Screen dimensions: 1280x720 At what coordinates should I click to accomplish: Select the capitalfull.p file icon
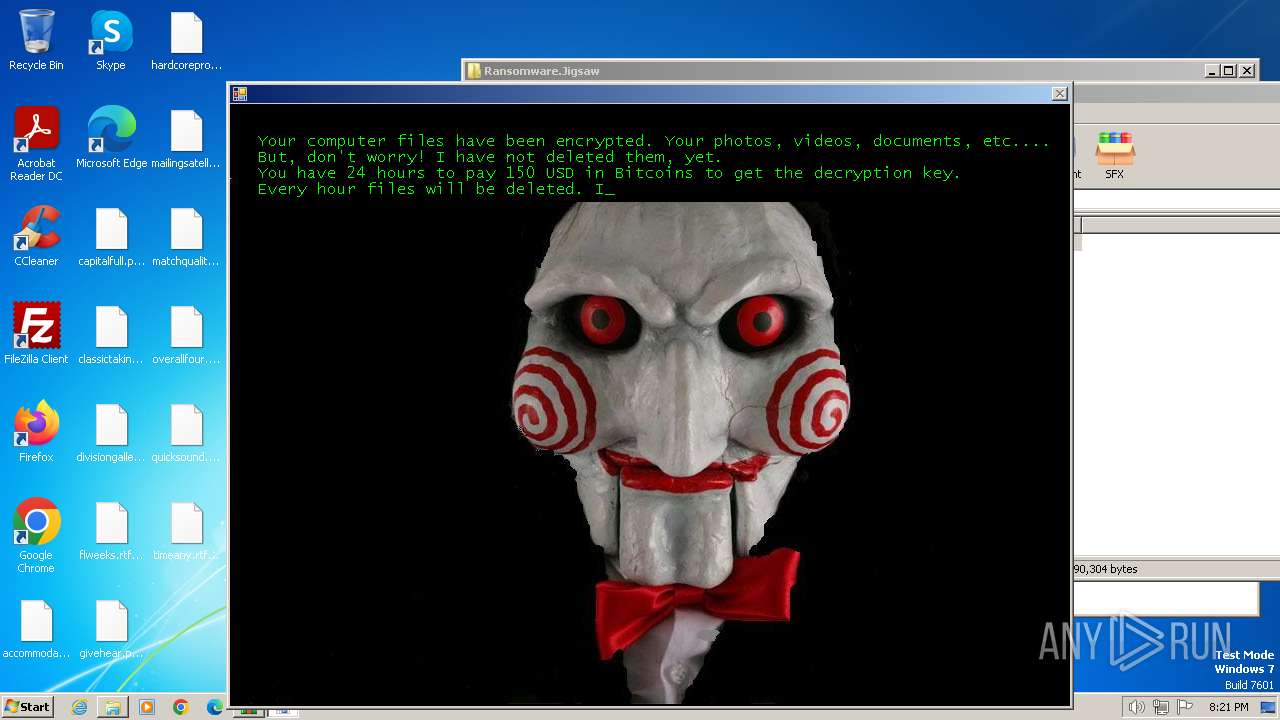click(111, 237)
